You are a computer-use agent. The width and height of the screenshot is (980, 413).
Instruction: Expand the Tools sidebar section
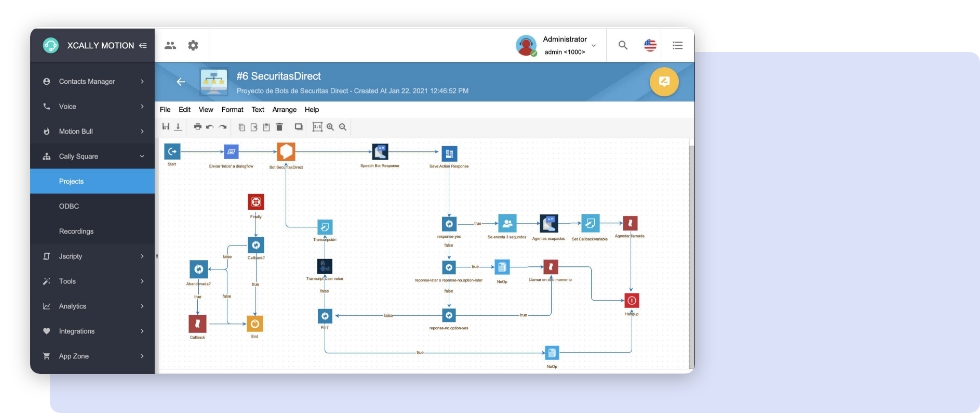coord(92,281)
